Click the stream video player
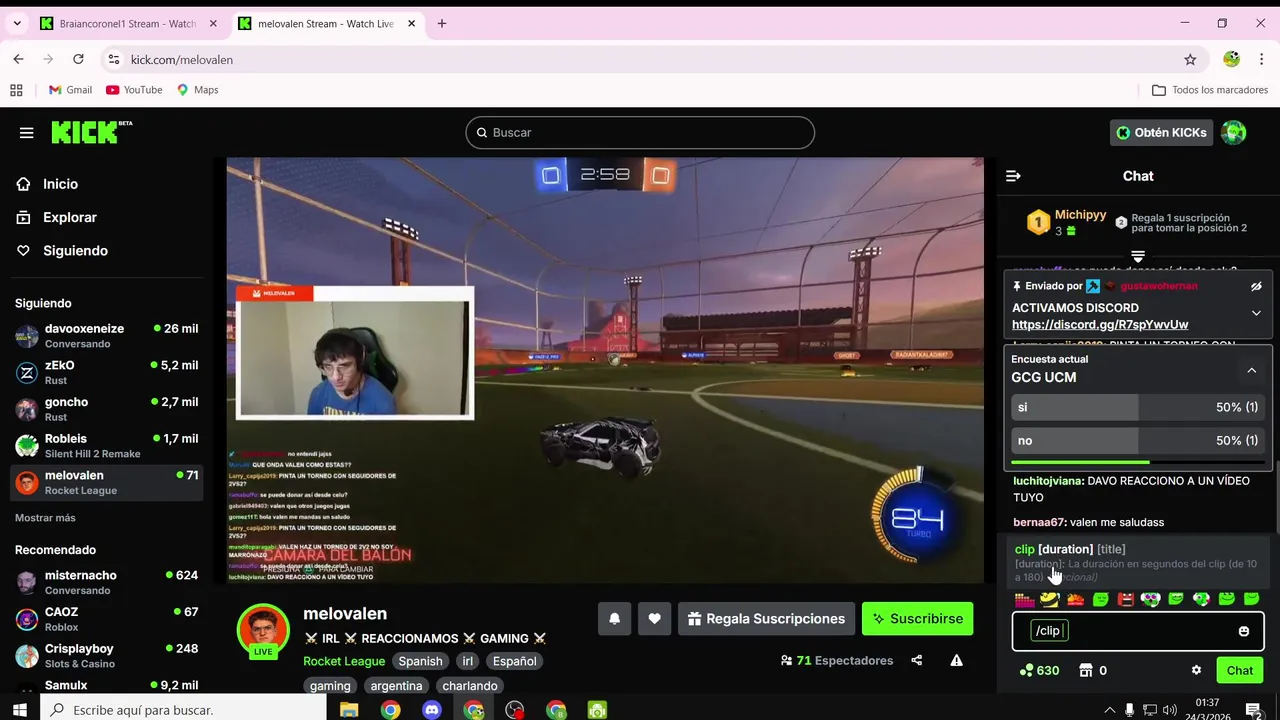 (605, 370)
